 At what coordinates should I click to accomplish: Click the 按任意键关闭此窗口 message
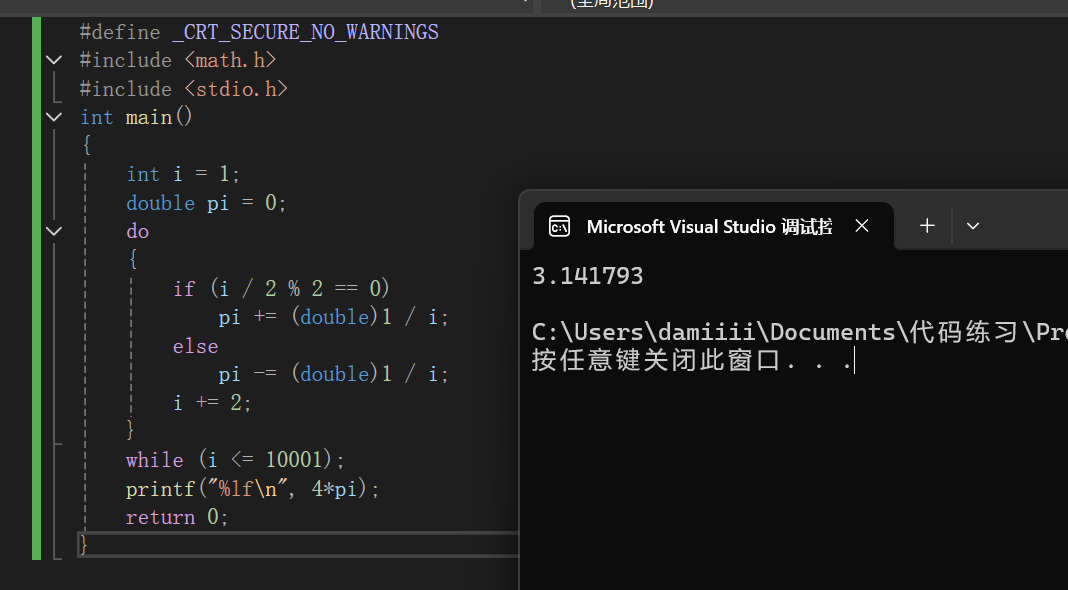coord(691,360)
